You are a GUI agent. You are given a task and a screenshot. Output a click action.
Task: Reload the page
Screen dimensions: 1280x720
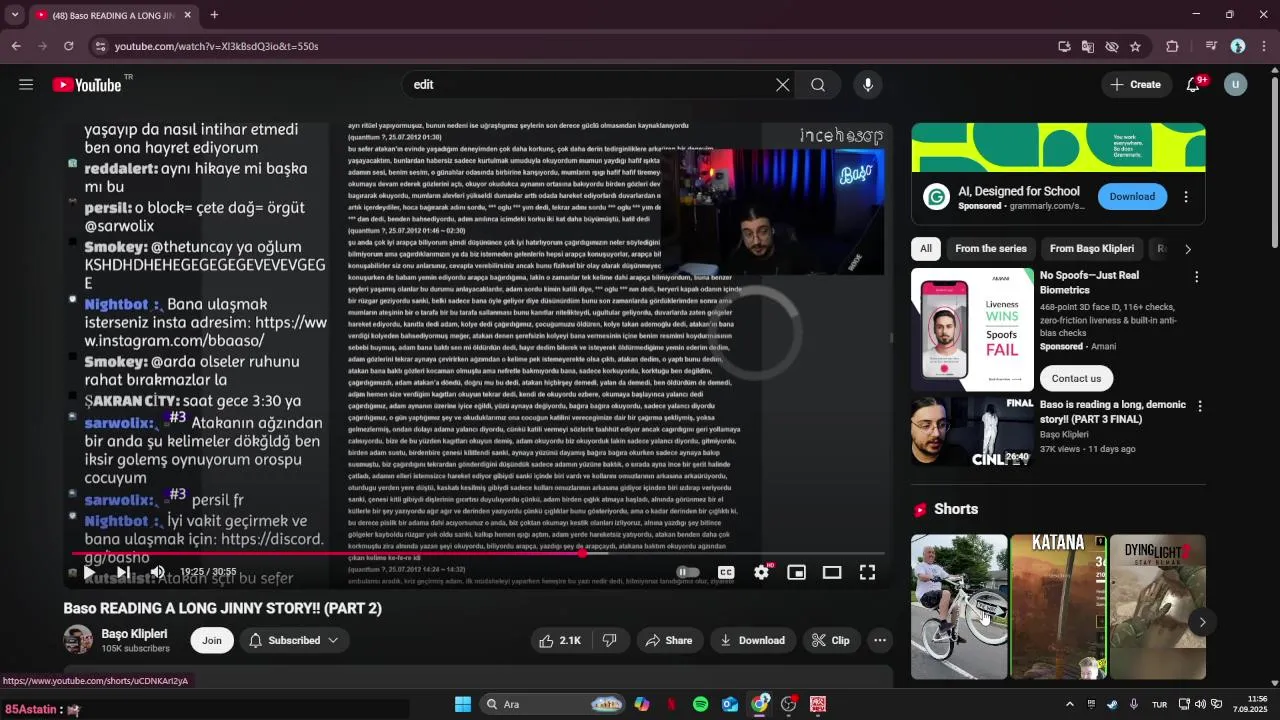pyautogui.click(x=68, y=46)
